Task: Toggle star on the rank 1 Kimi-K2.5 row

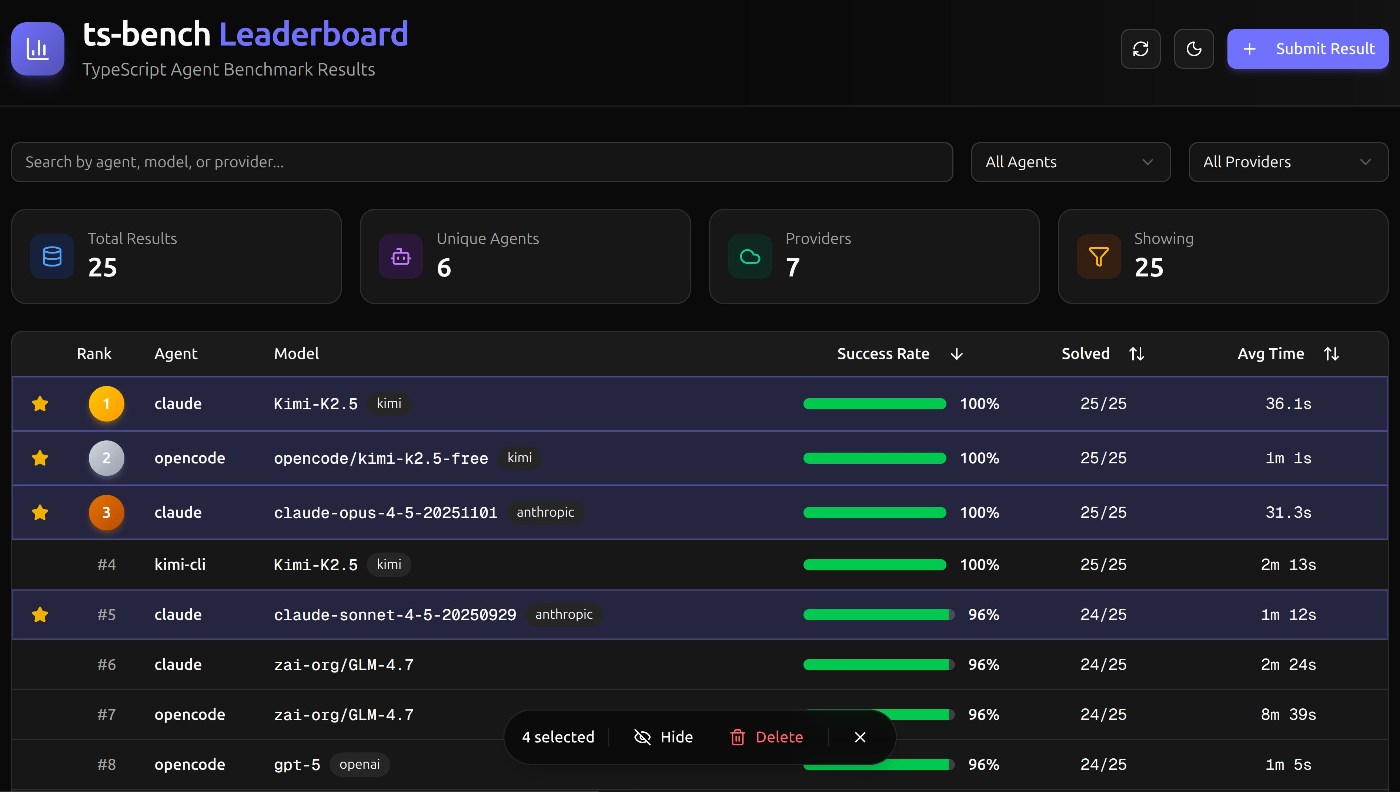Action: click(x=40, y=404)
